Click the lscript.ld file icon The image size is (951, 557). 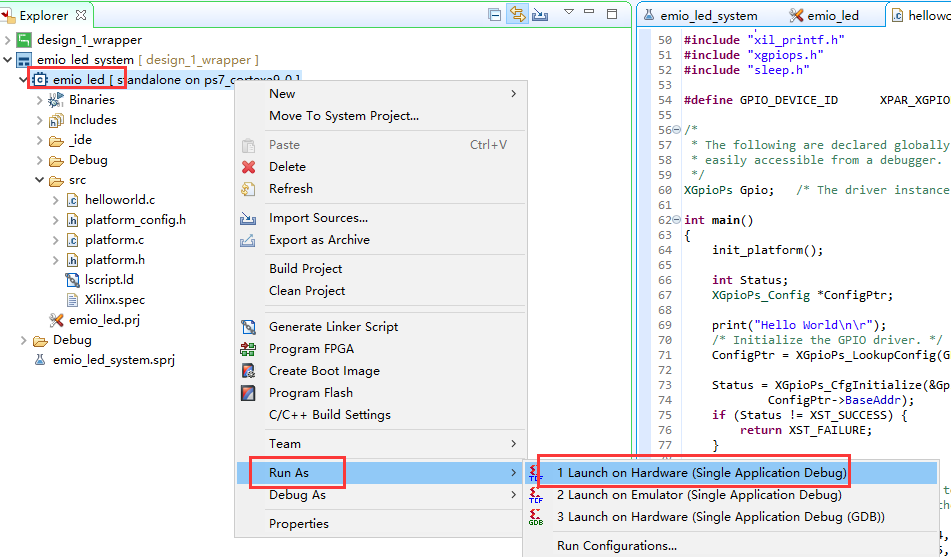pos(72,280)
